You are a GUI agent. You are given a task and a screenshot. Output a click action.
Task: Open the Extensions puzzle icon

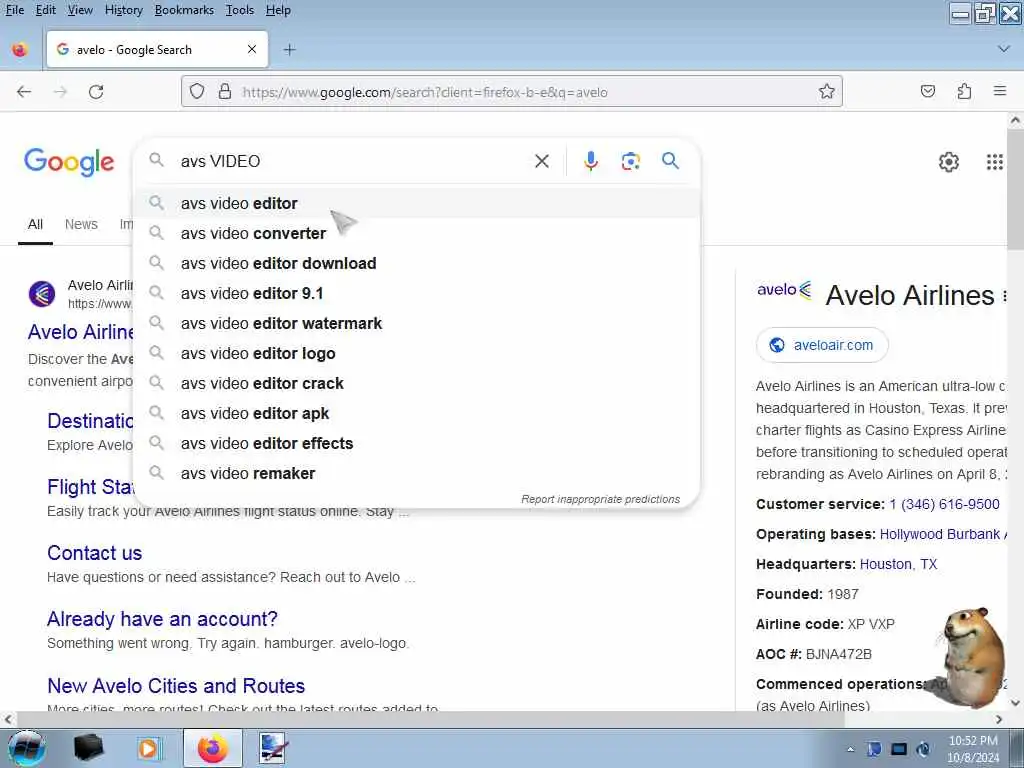(x=964, y=91)
